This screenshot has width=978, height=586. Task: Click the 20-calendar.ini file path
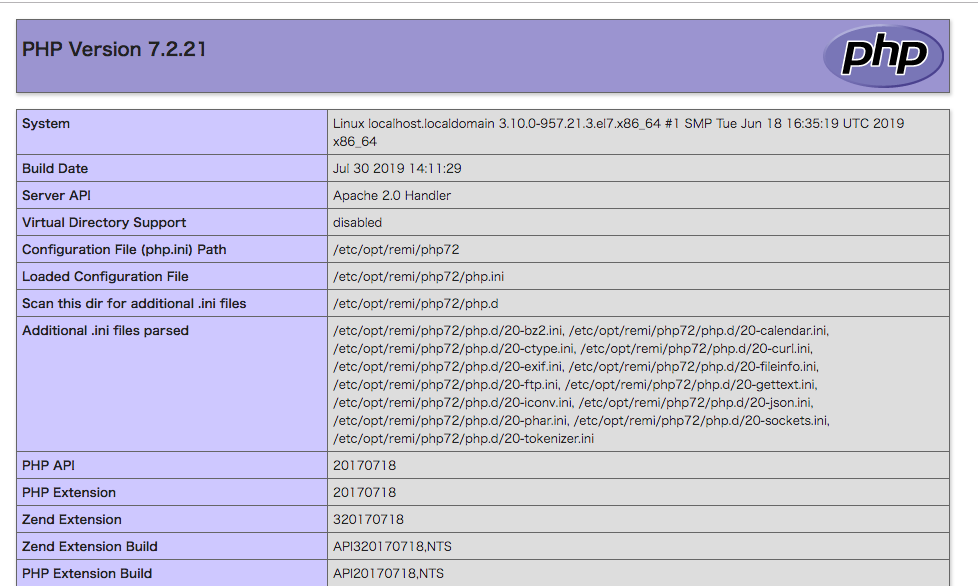pos(698,330)
